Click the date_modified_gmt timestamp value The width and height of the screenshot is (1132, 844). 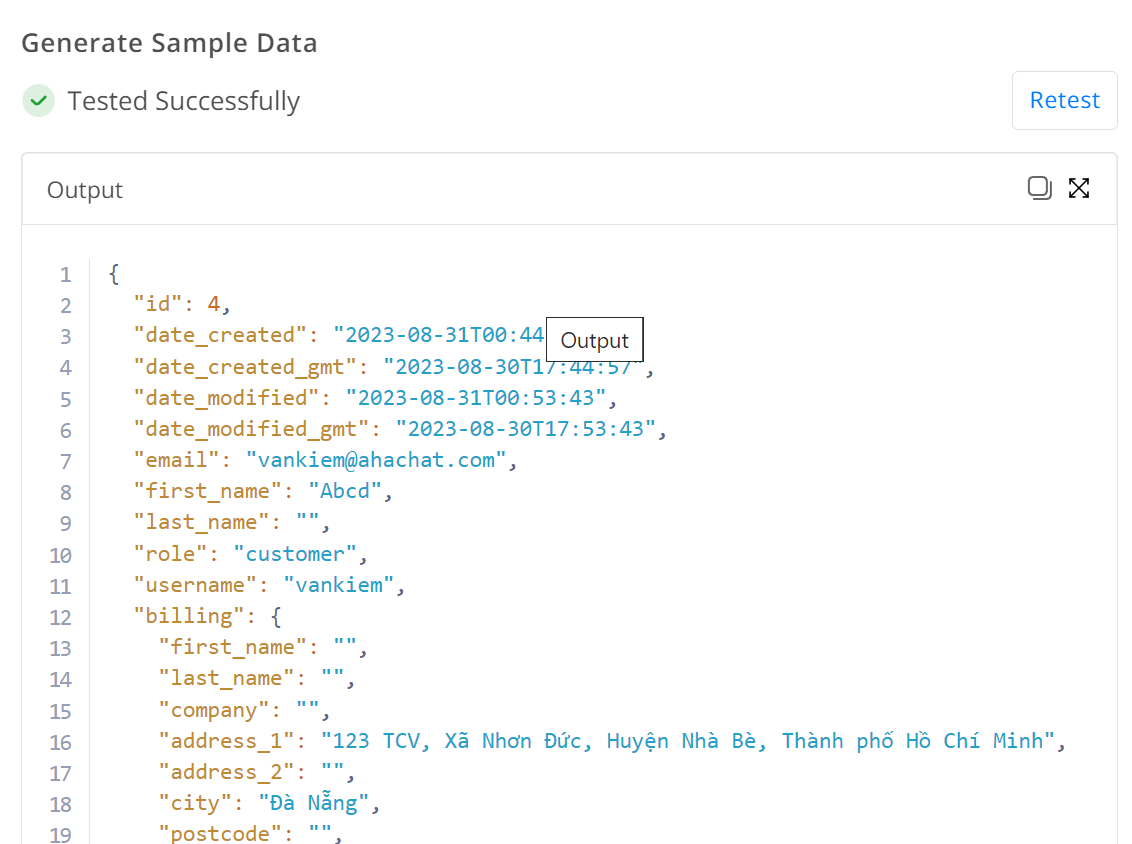525,429
